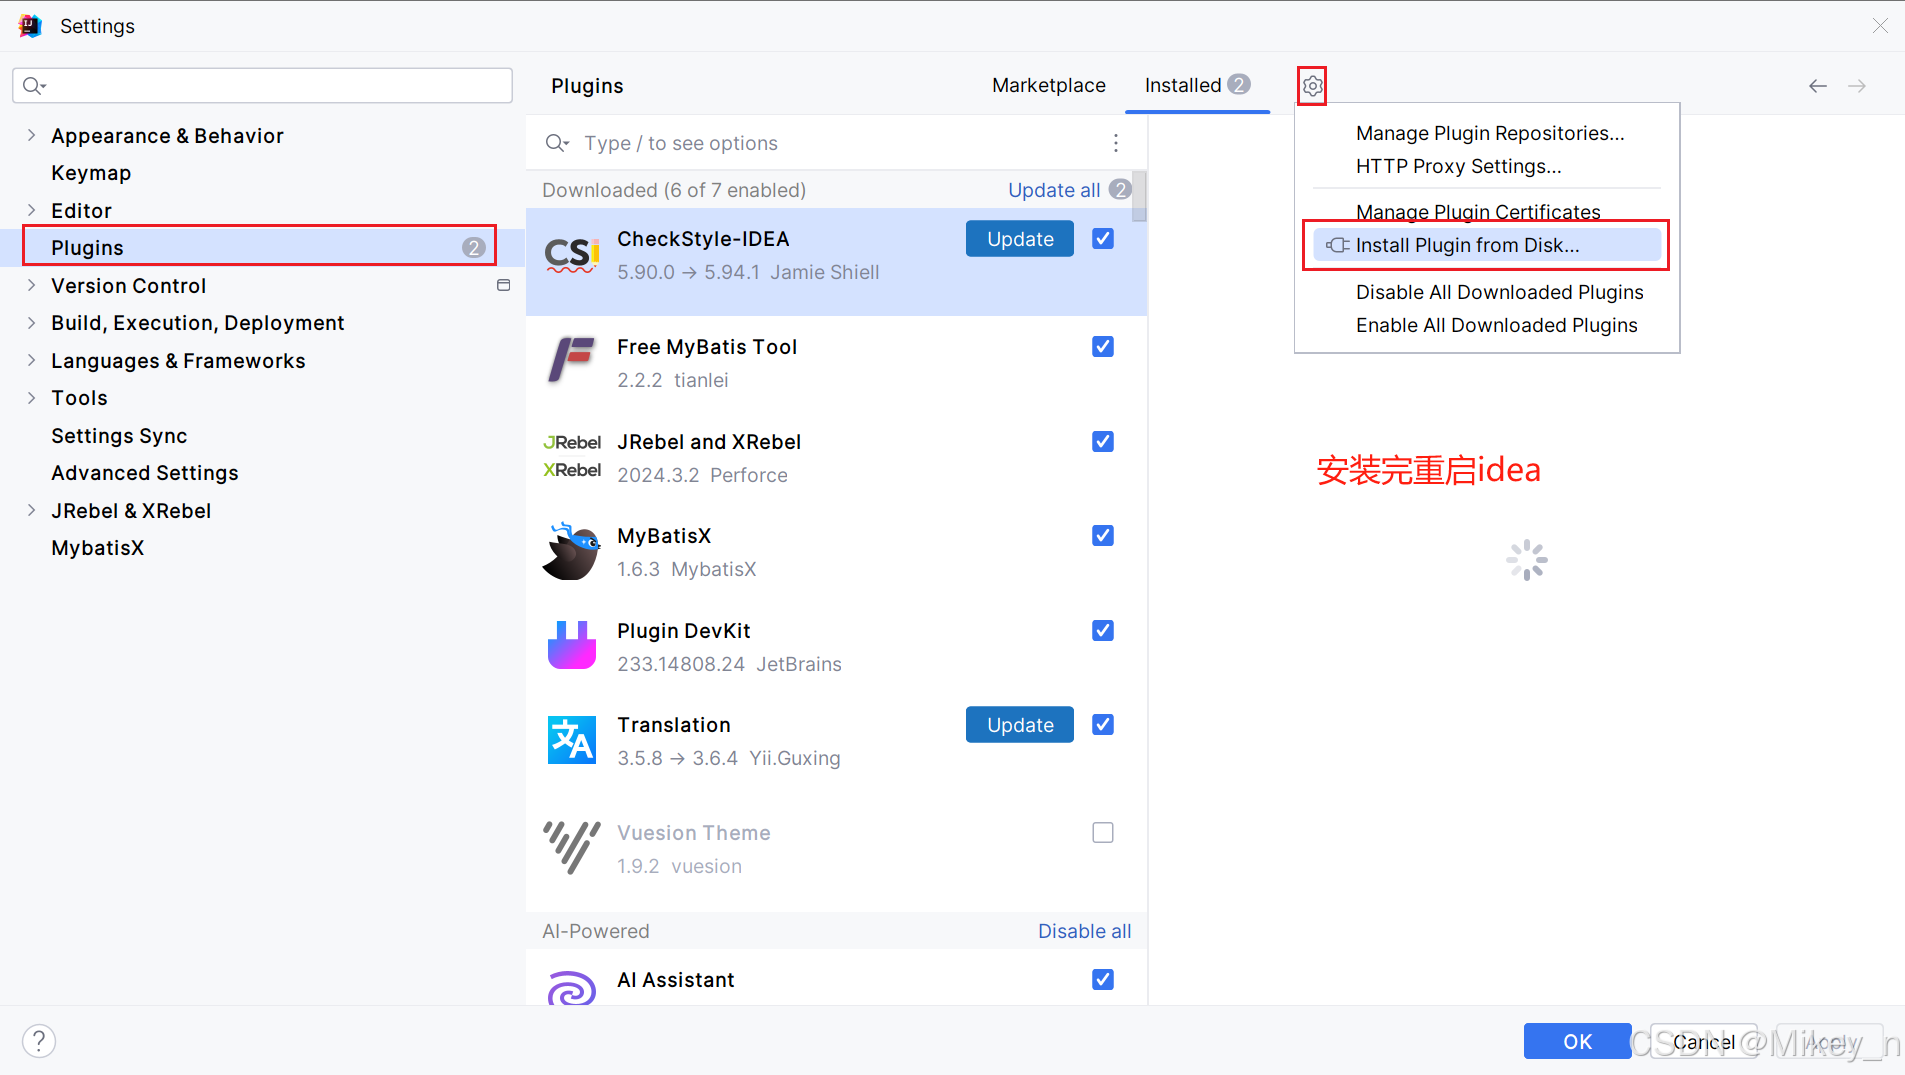Update the CheckStyle-IDEA plugin
The width and height of the screenshot is (1905, 1075).
pyautogui.click(x=1020, y=239)
